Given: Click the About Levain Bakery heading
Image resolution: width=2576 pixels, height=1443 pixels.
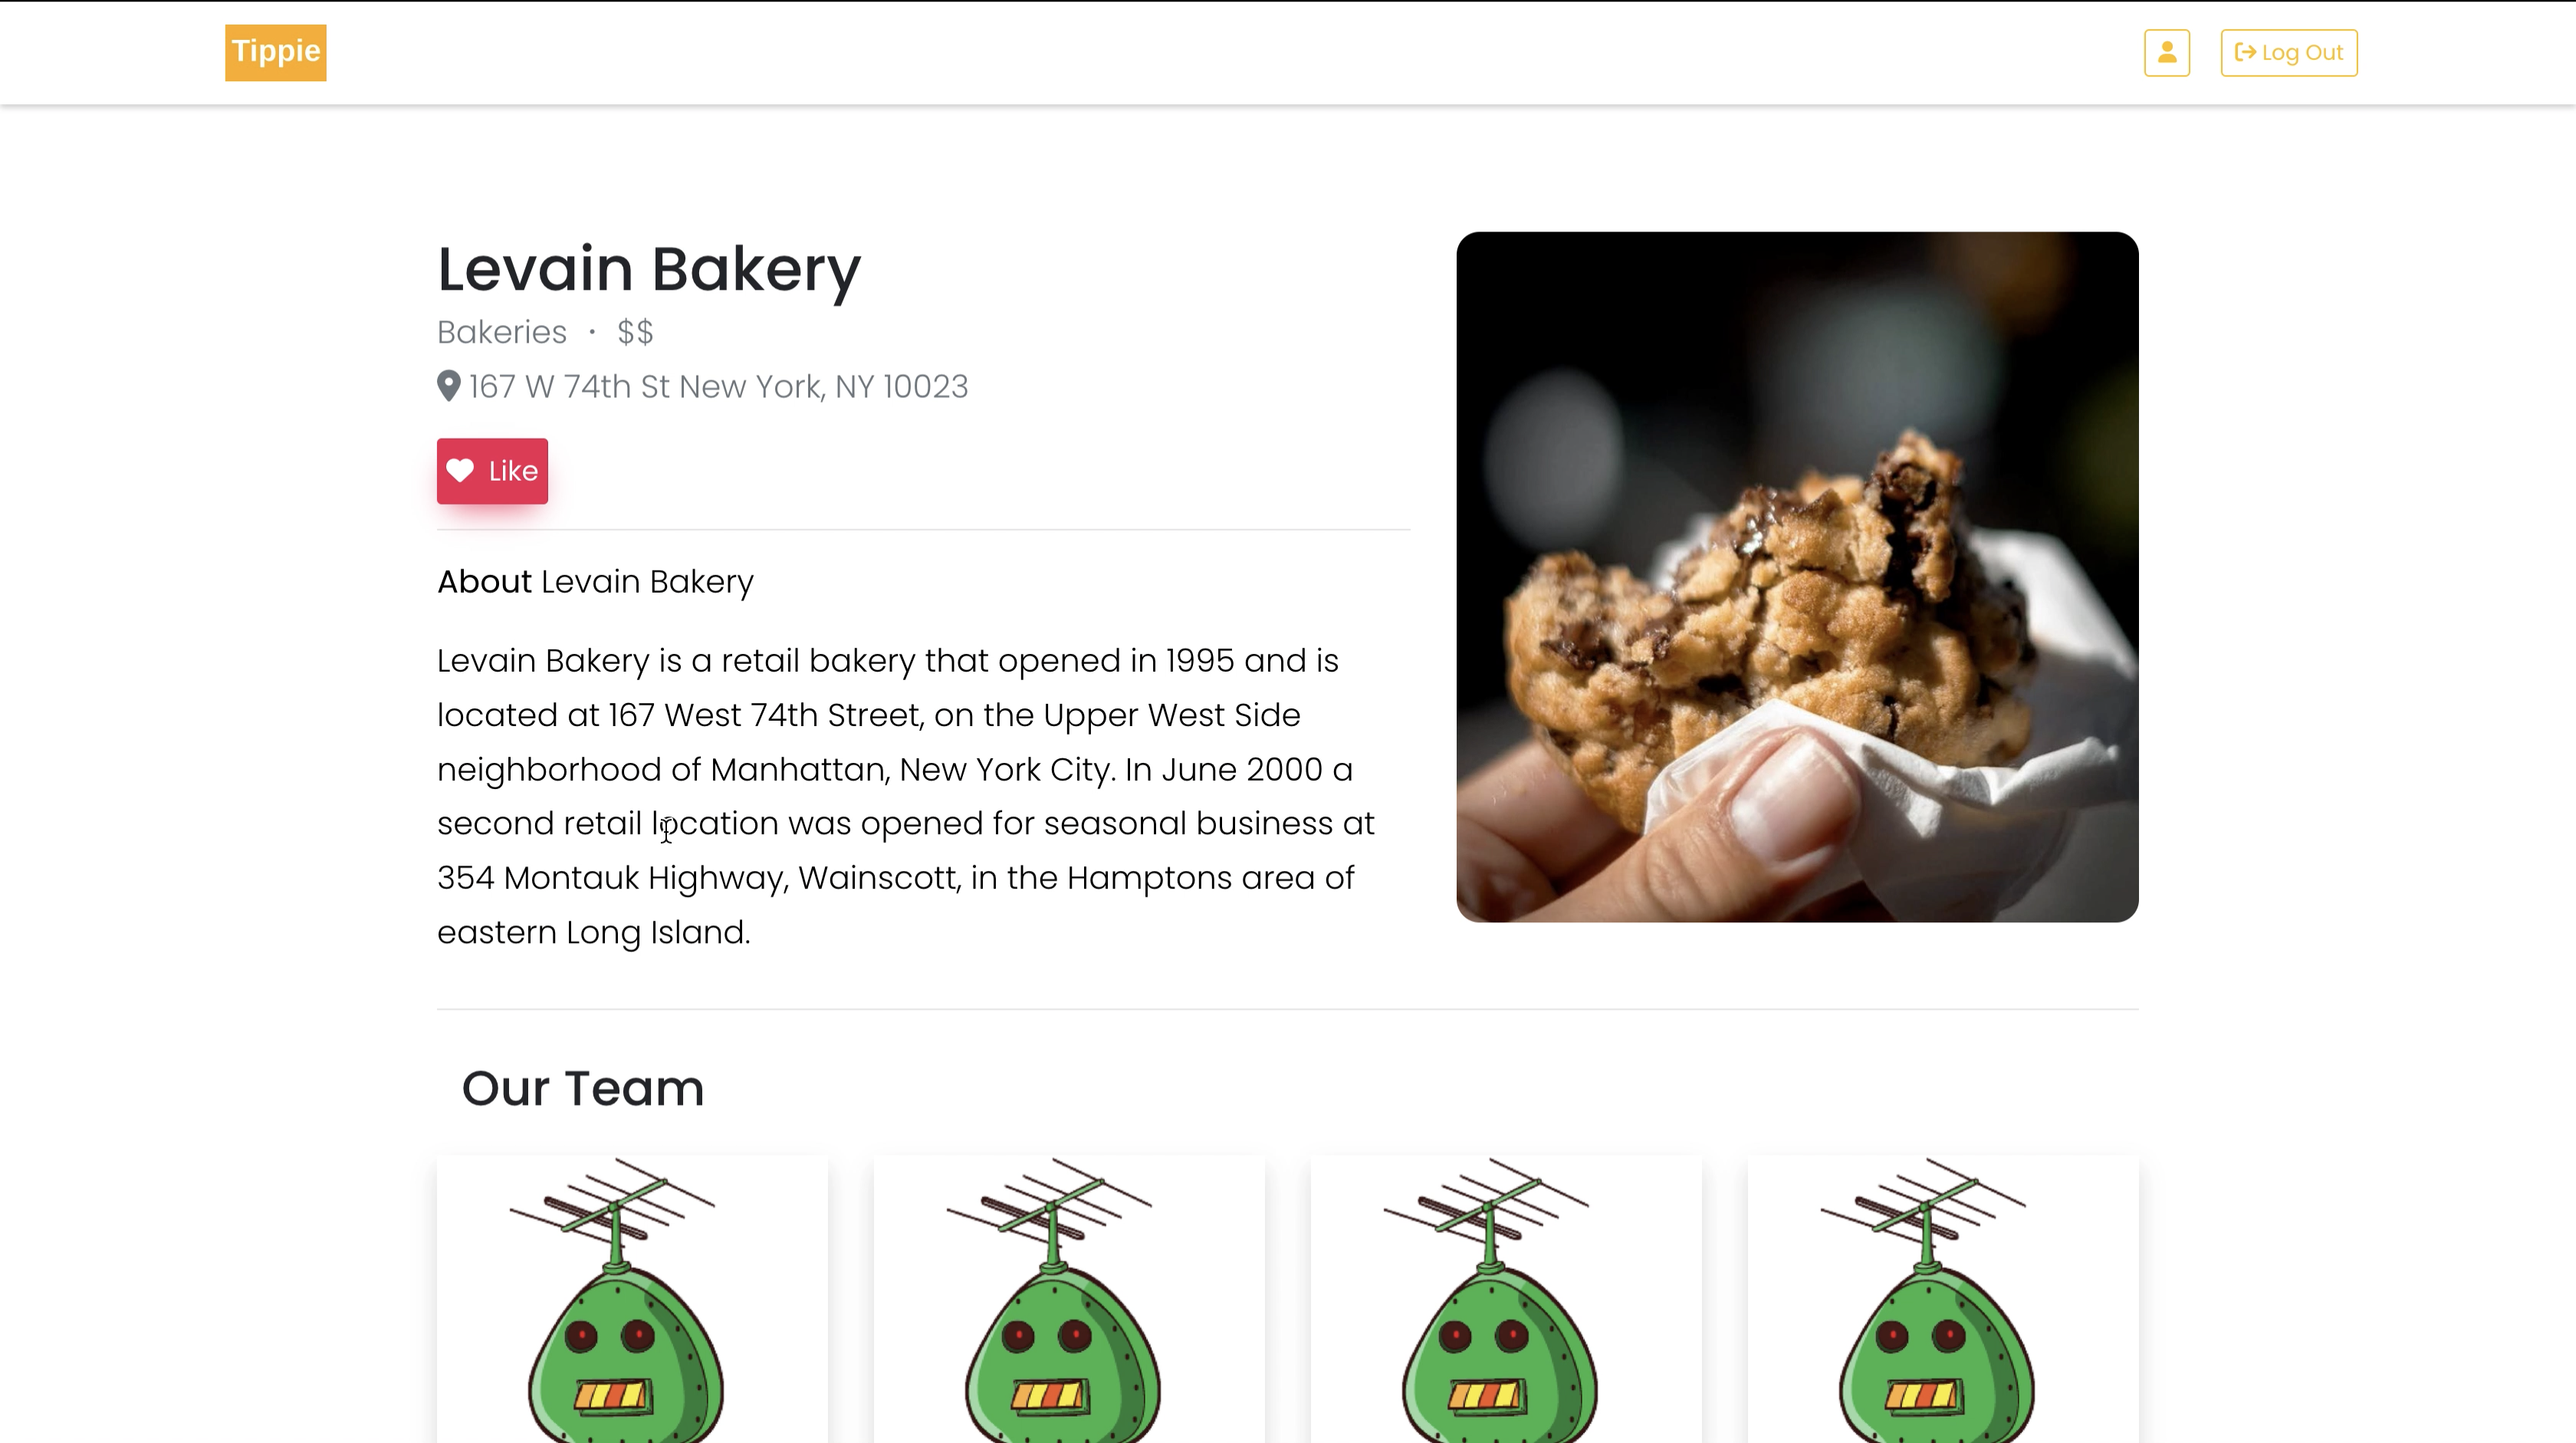Looking at the screenshot, I should (595, 582).
